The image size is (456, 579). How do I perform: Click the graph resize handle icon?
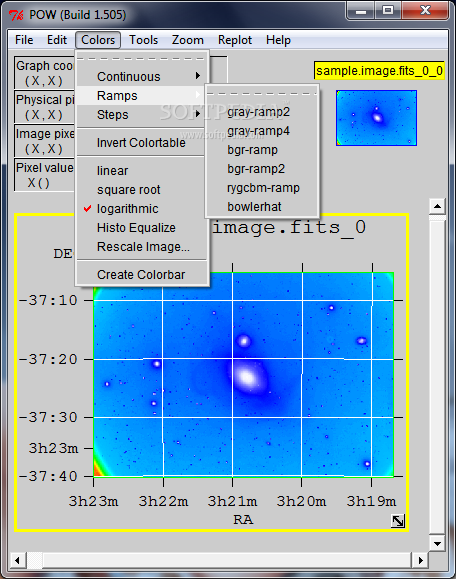(398, 521)
